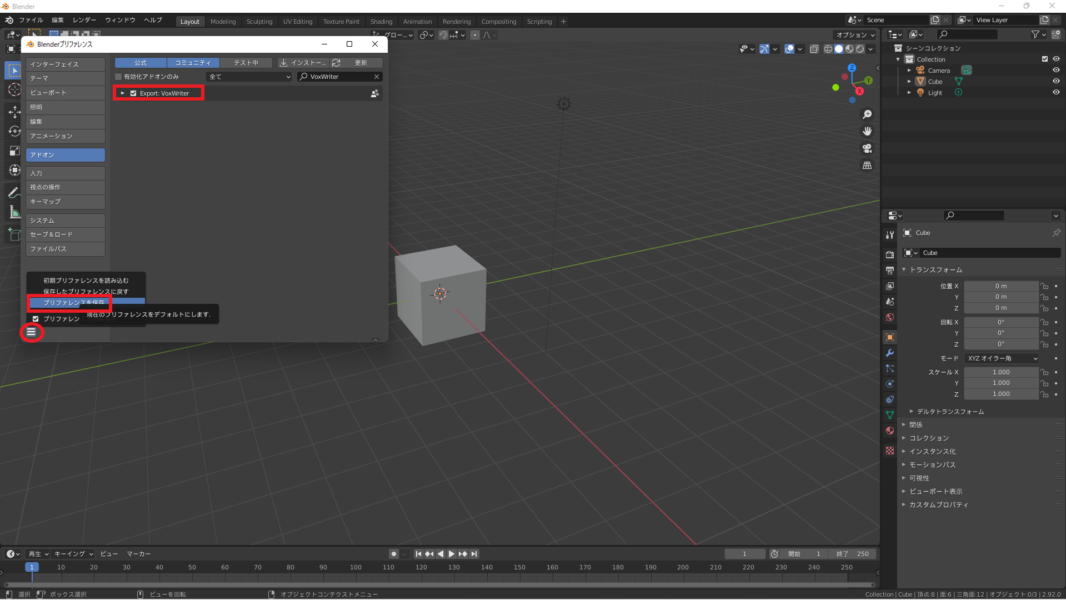The width and height of the screenshot is (1066, 600).
Task: Open Object Data properties tab (green triangle)
Action: click(889, 414)
